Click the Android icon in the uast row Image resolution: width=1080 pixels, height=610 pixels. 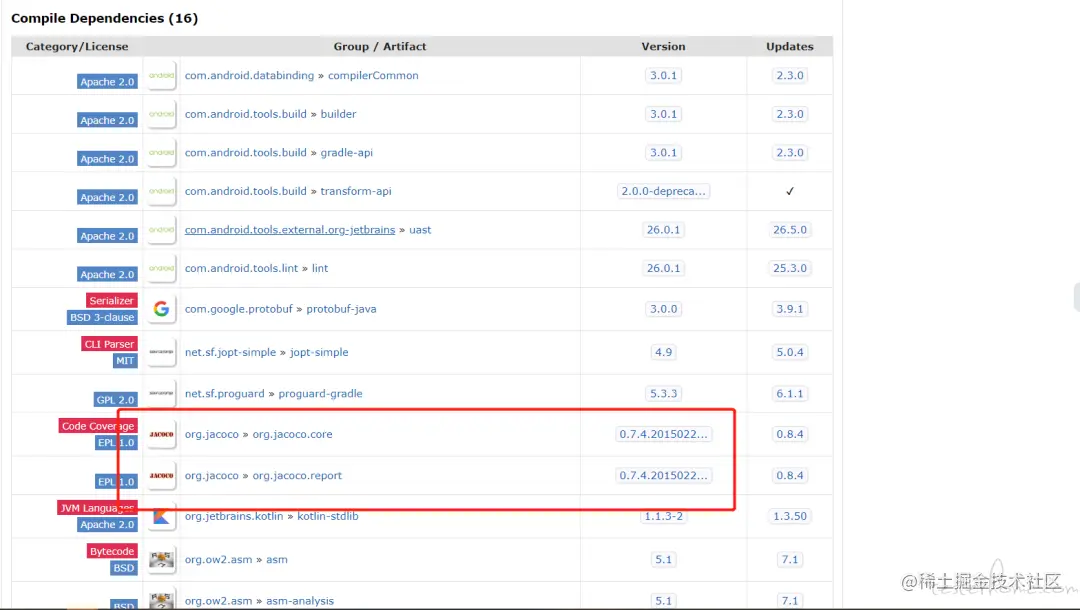pos(161,229)
